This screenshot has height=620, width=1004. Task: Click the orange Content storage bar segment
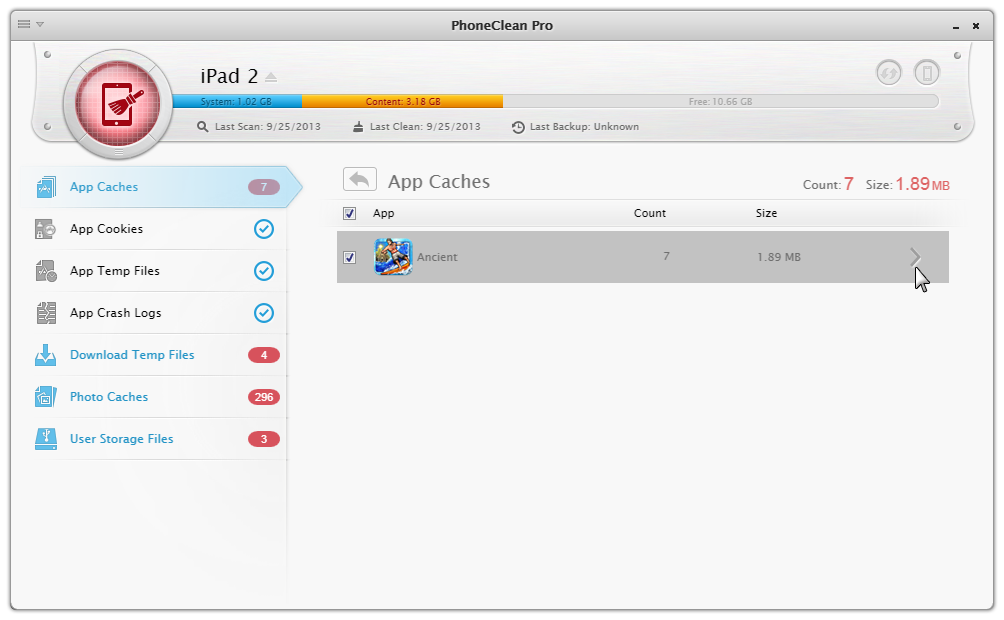pyautogui.click(x=402, y=102)
